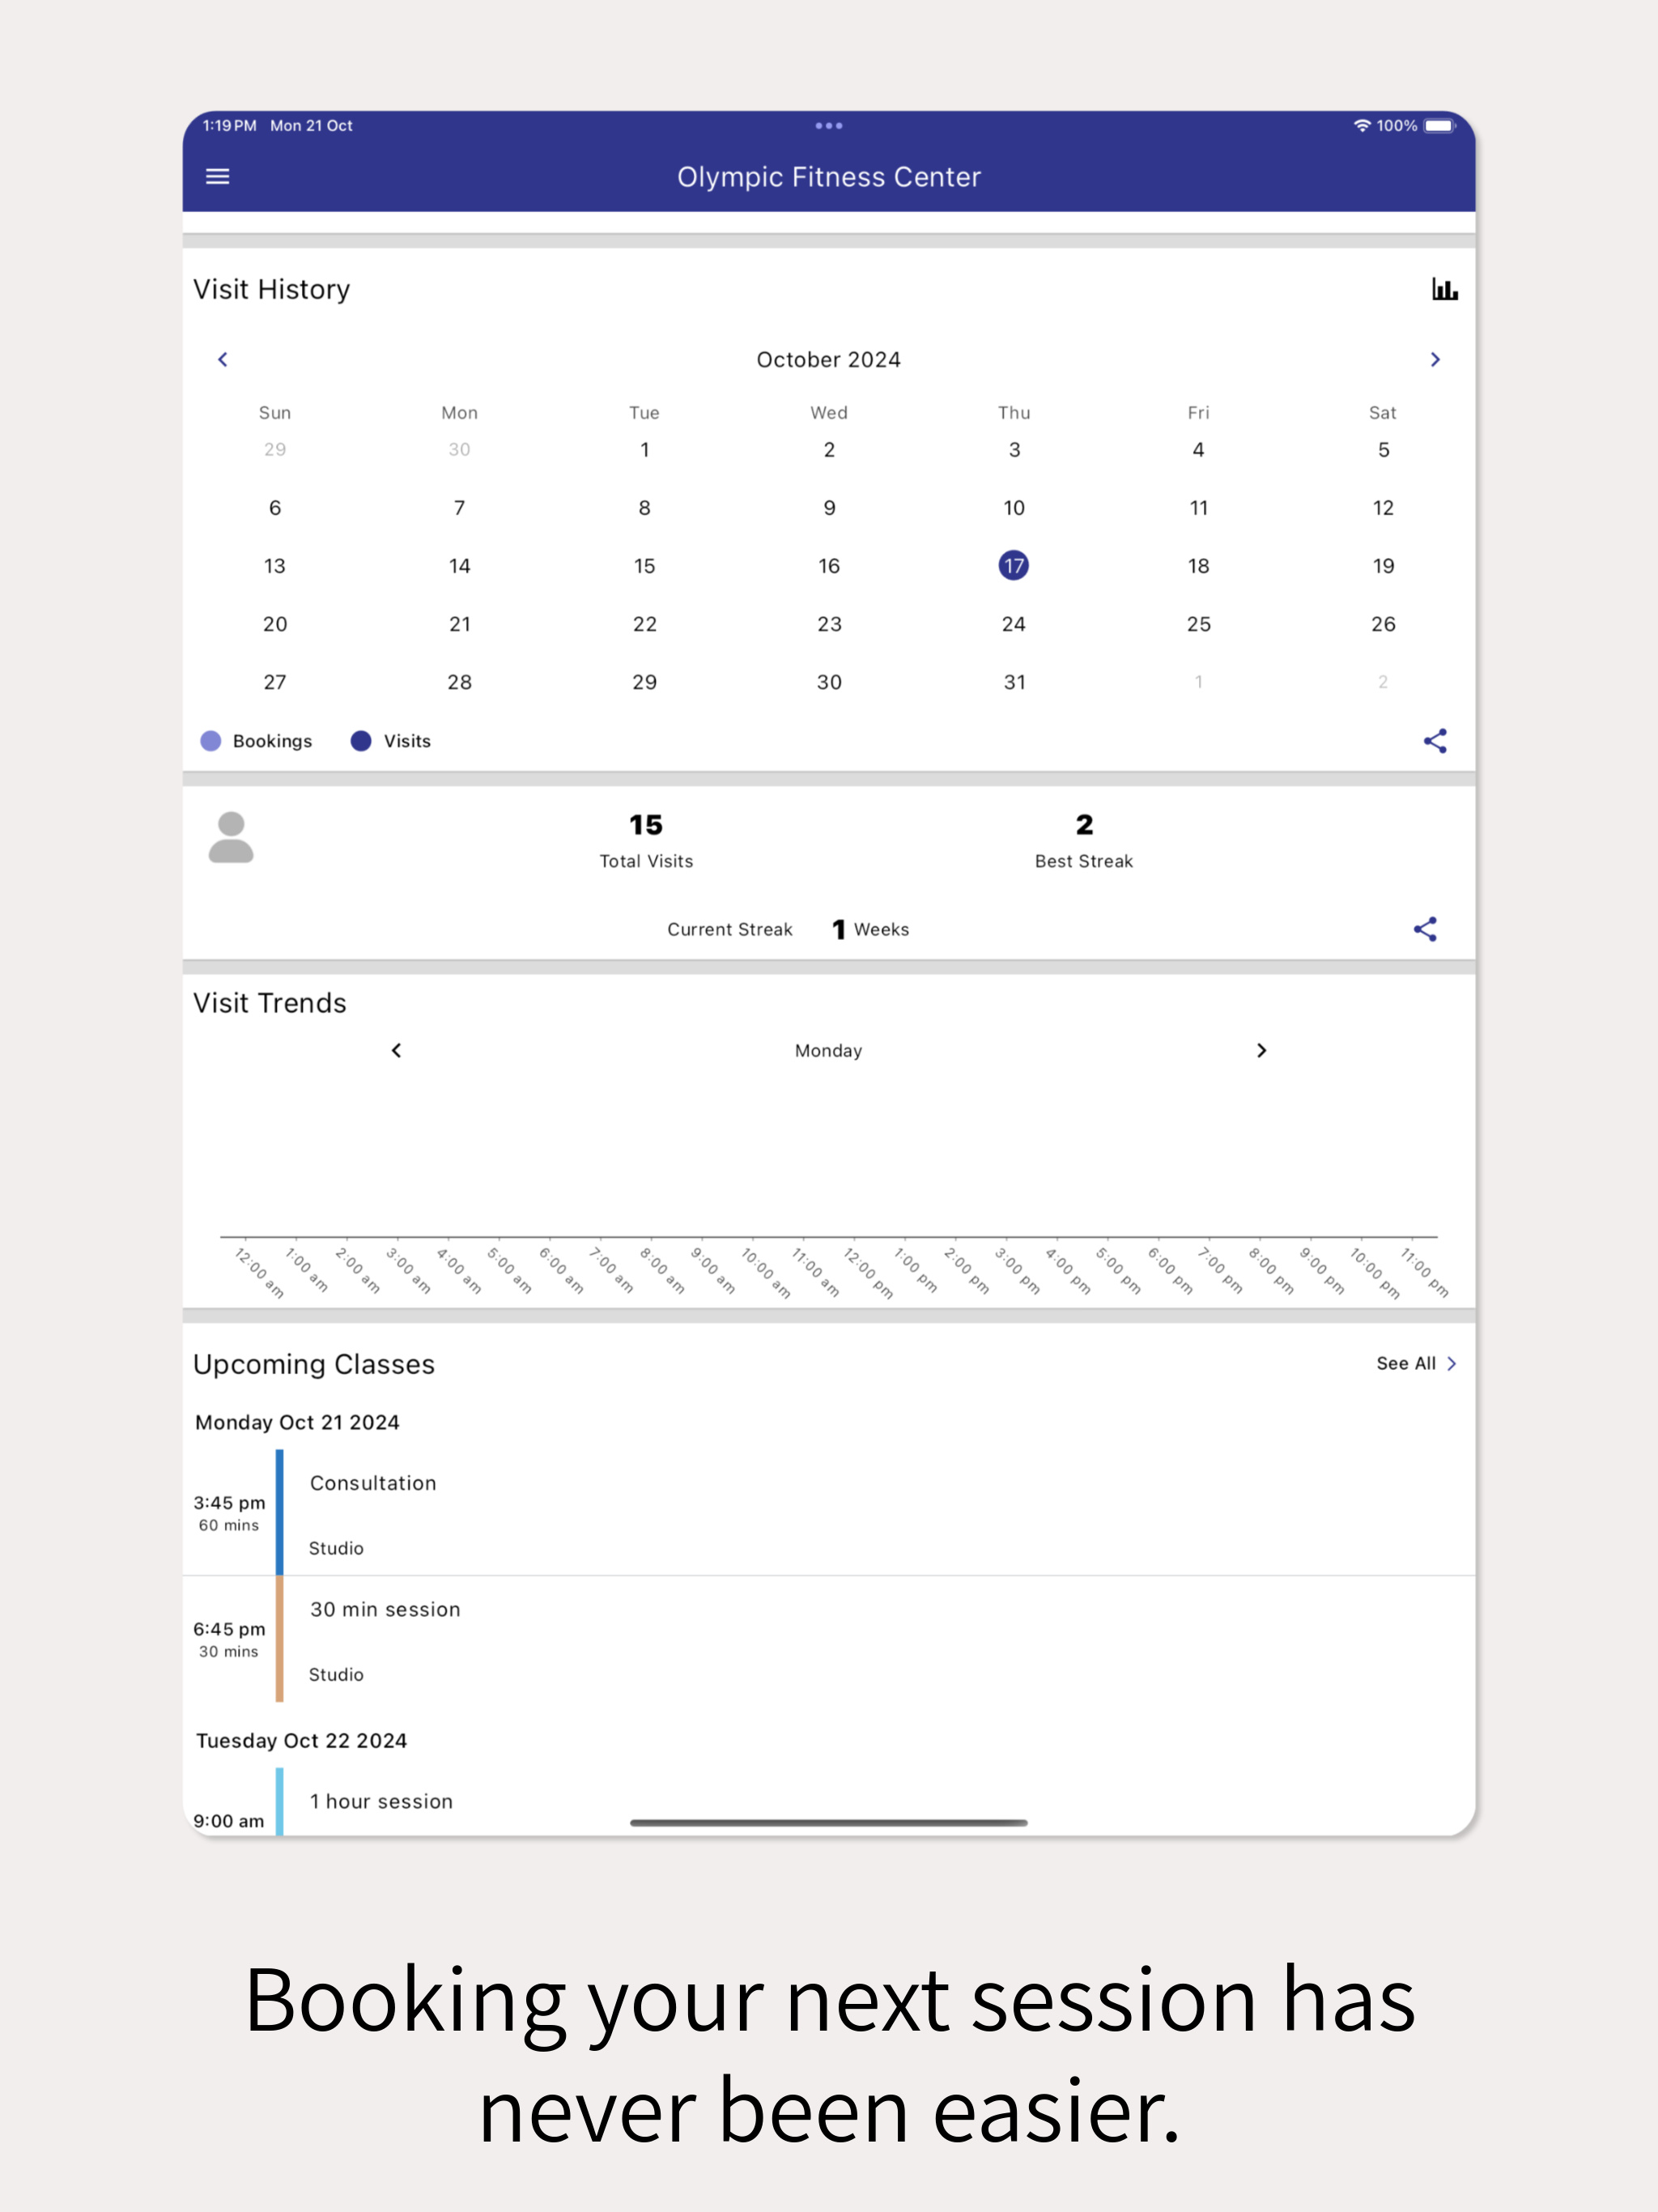Open the 30 min session class
The width and height of the screenshot is (1658, 2212).
click(829, 1639)
